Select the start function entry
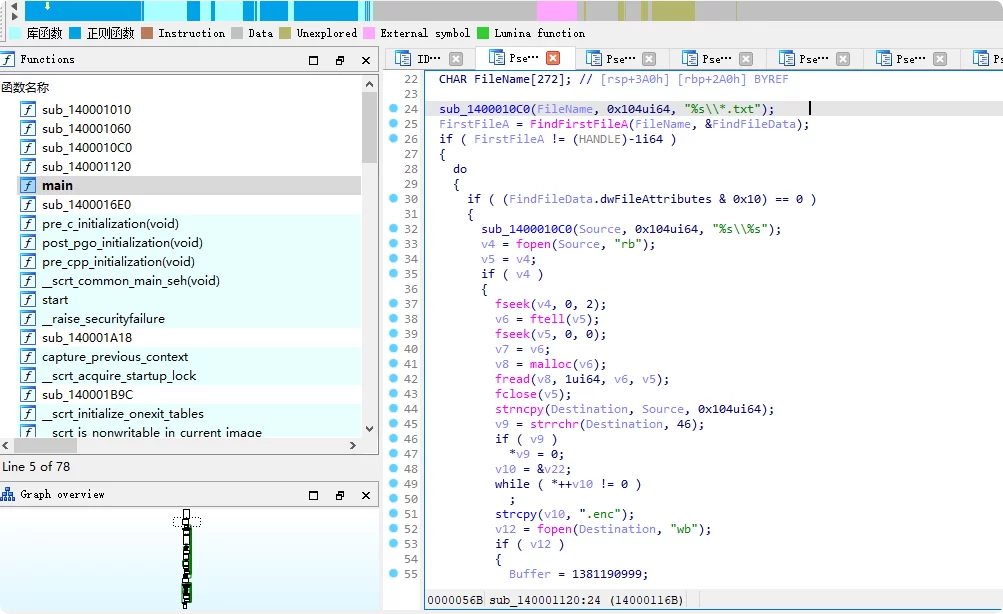This screenshot has width=1003, height=614. [x=55, y=300]
